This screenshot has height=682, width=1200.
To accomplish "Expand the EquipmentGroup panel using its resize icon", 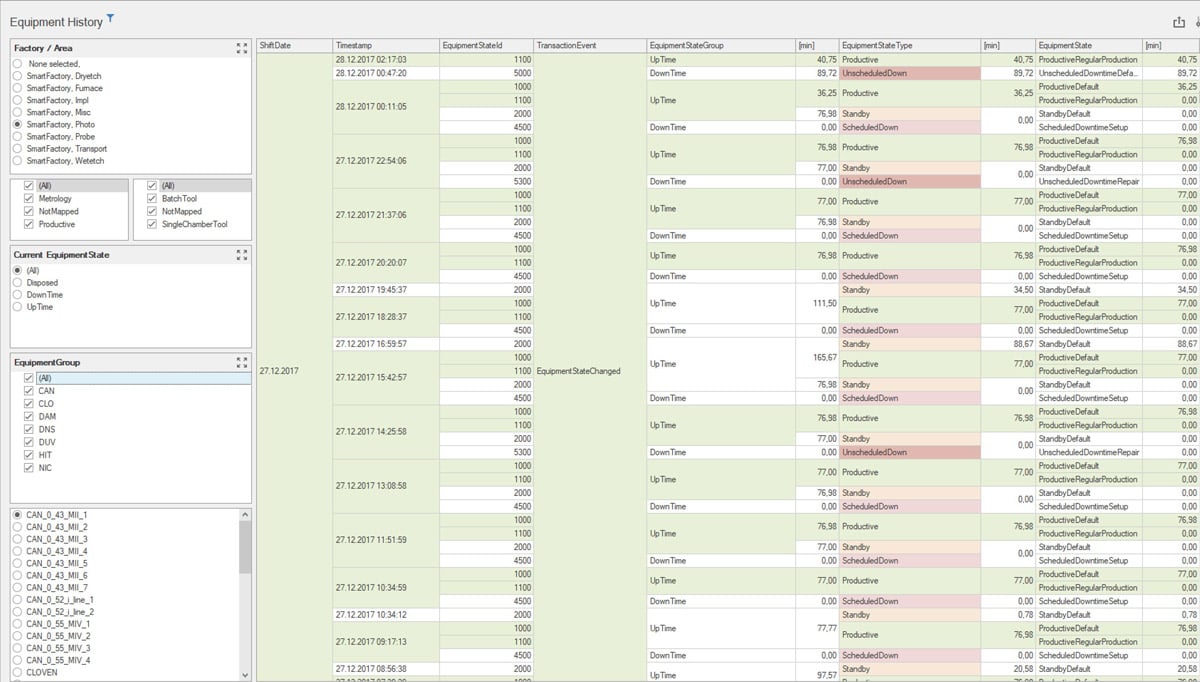I will coord(240,363).
